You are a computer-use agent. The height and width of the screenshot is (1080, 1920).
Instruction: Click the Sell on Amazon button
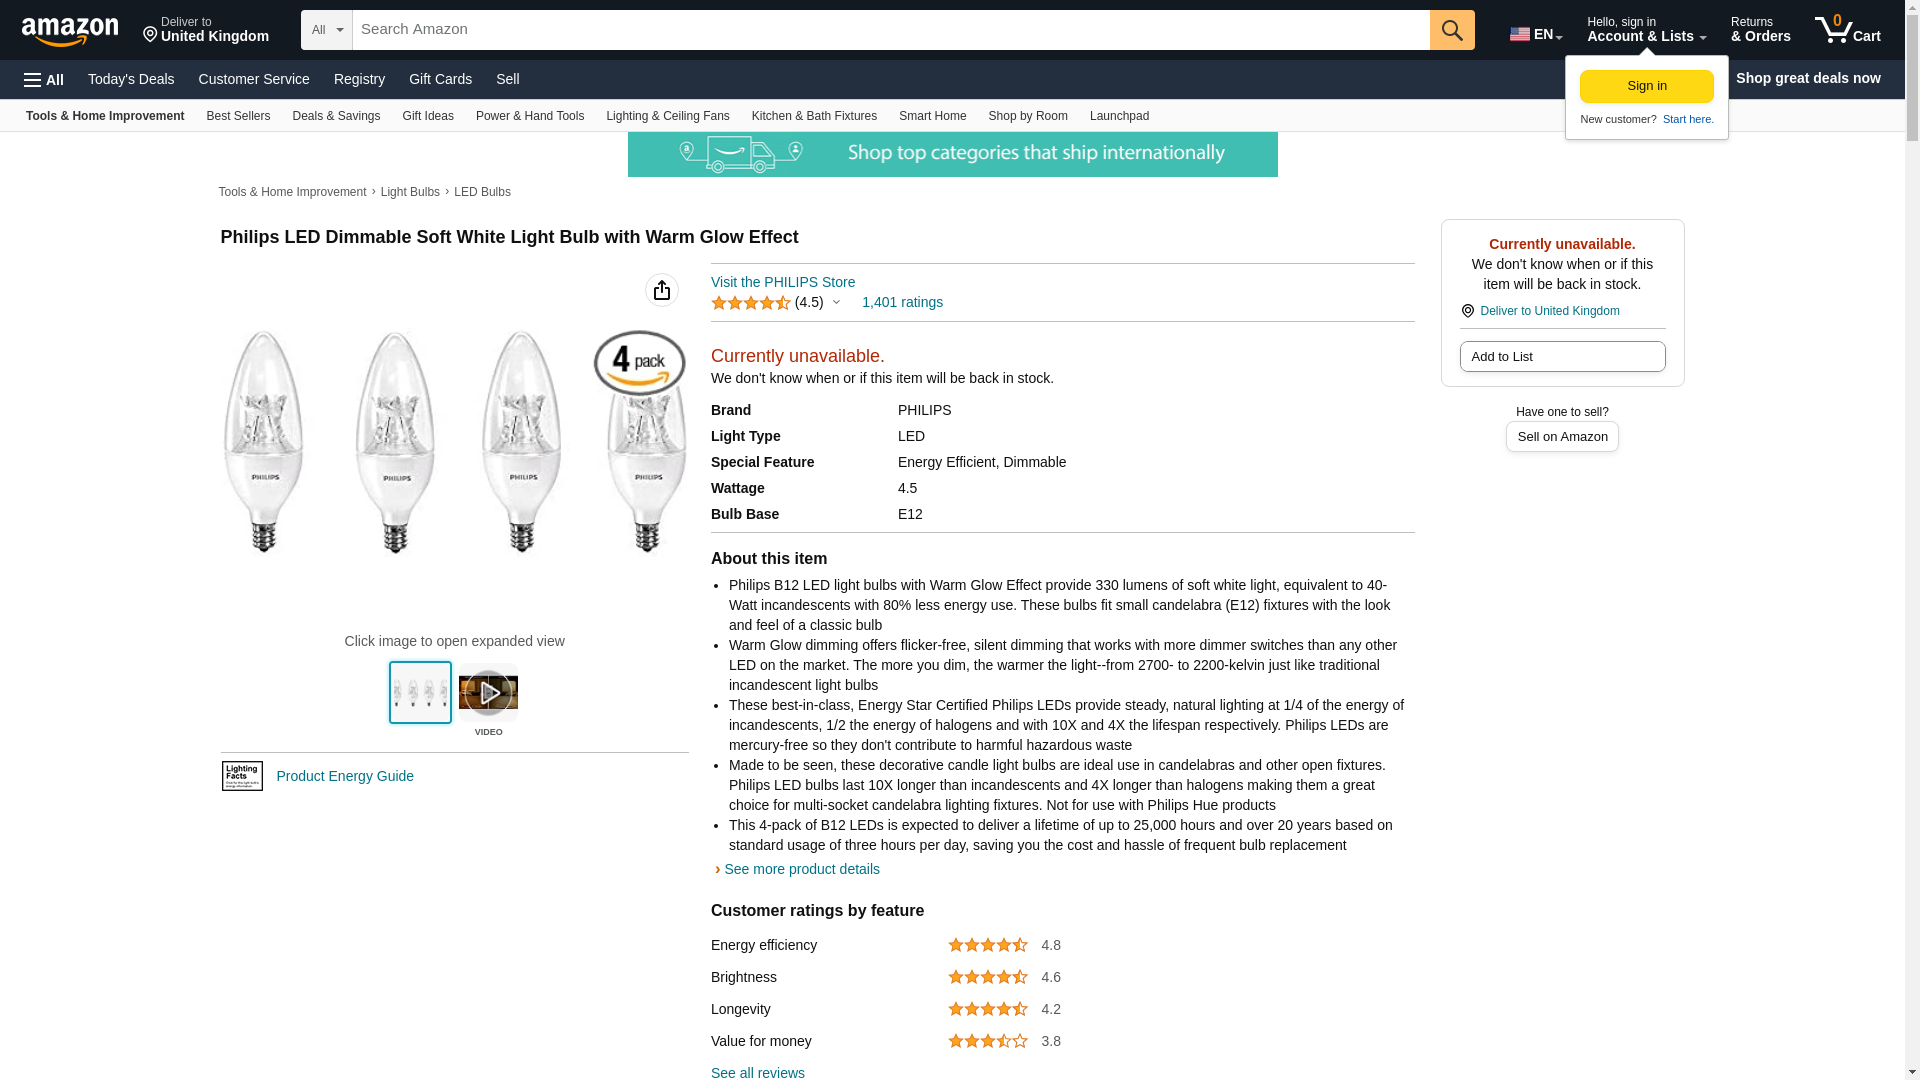(x=1562, y=437)
